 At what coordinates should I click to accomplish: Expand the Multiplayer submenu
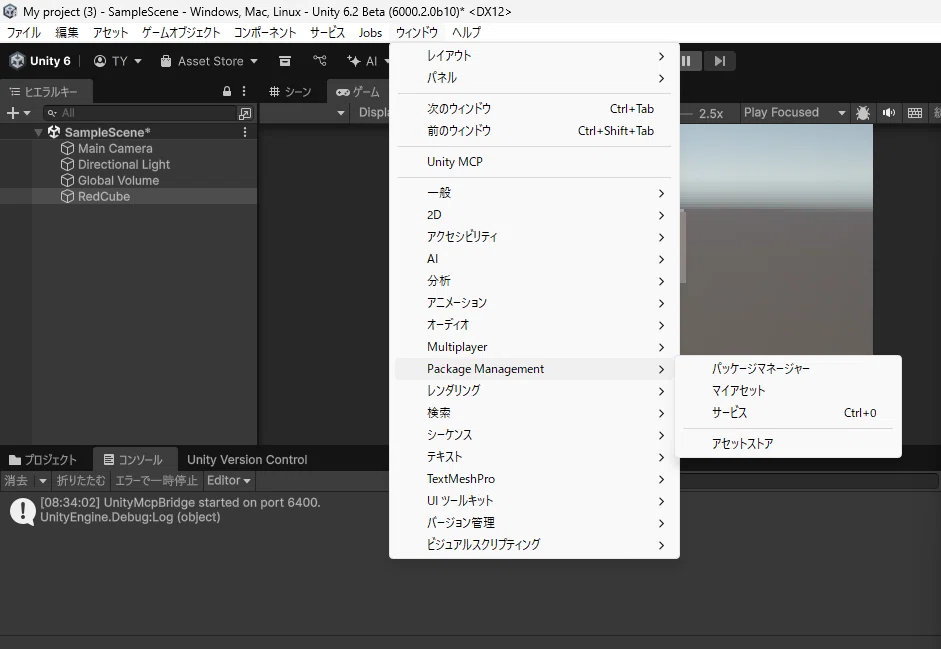[x=534, y=347]
